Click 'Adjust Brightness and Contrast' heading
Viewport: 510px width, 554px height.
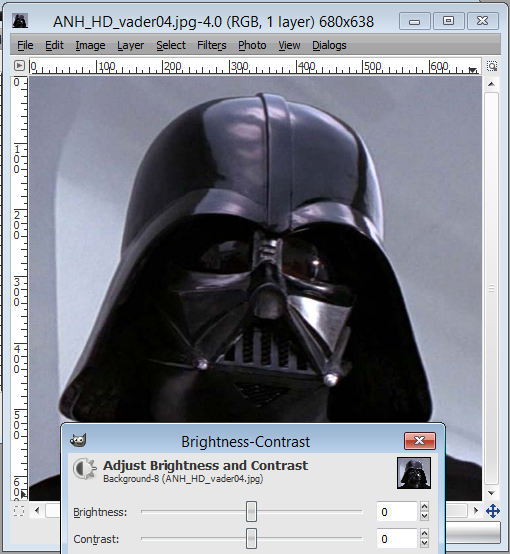pyautogui.click(x=205, y=466)
